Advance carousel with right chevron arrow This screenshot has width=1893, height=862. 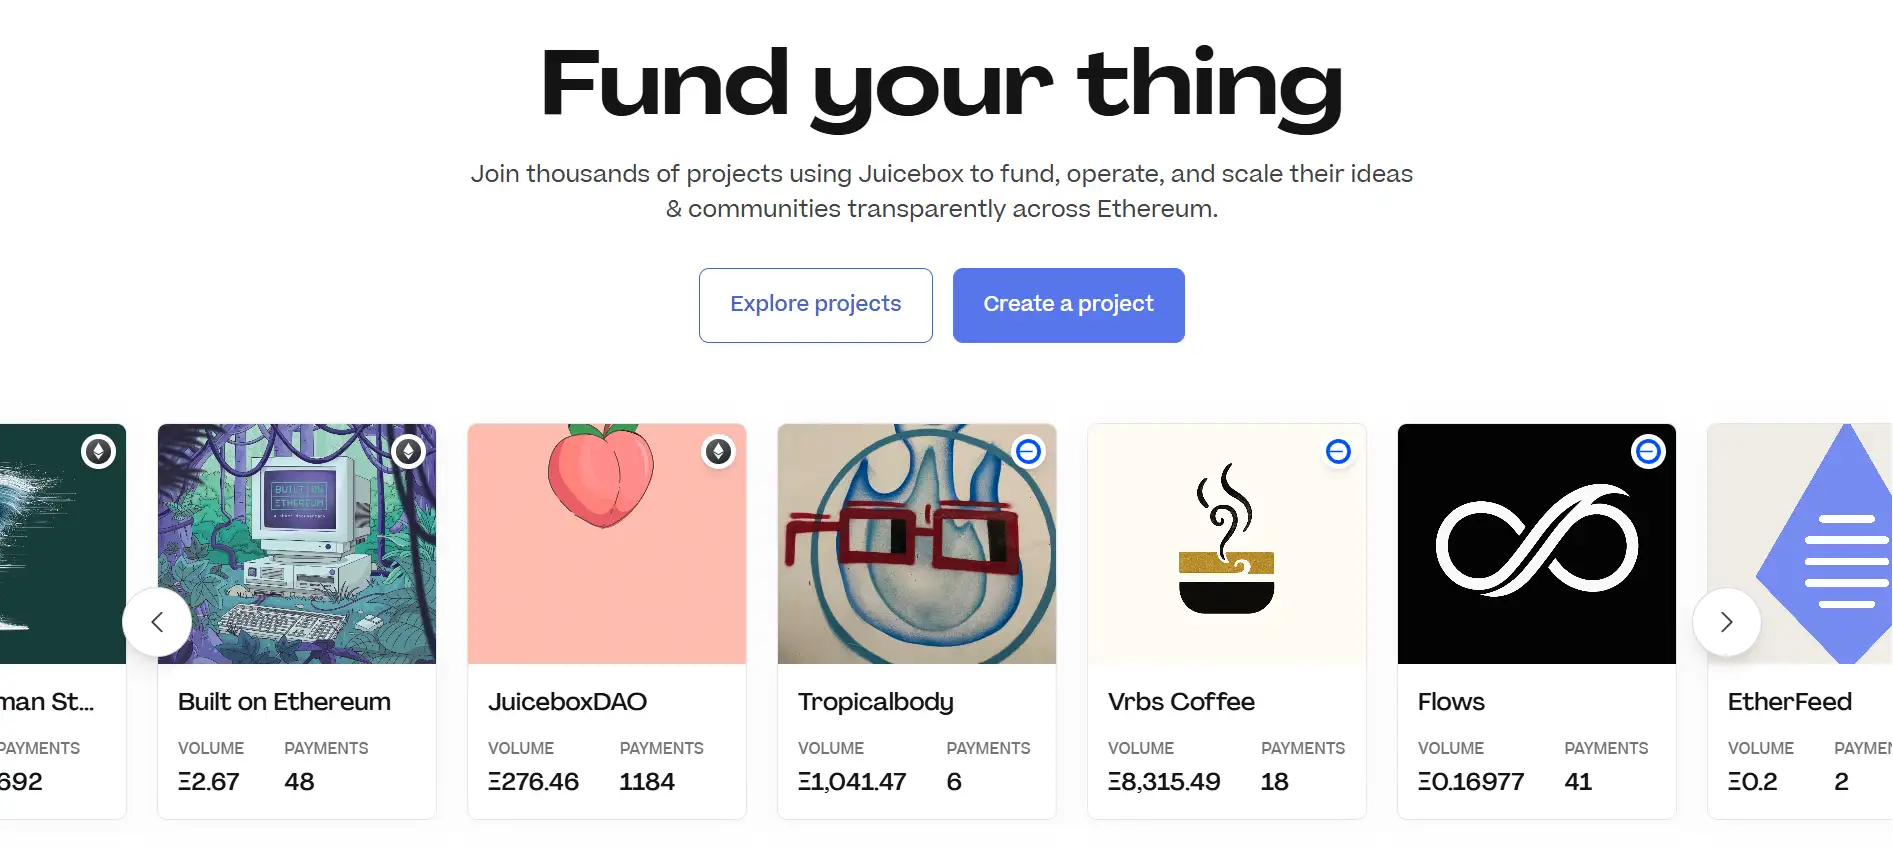click(1726, 622)
